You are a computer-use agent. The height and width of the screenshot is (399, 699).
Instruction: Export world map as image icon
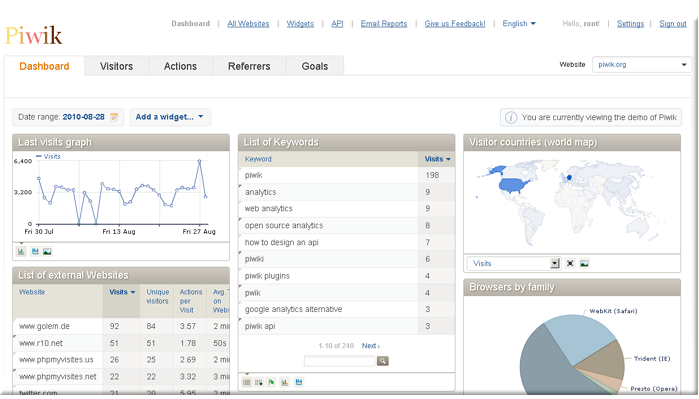pyautogui.click(x=584, y=263)
